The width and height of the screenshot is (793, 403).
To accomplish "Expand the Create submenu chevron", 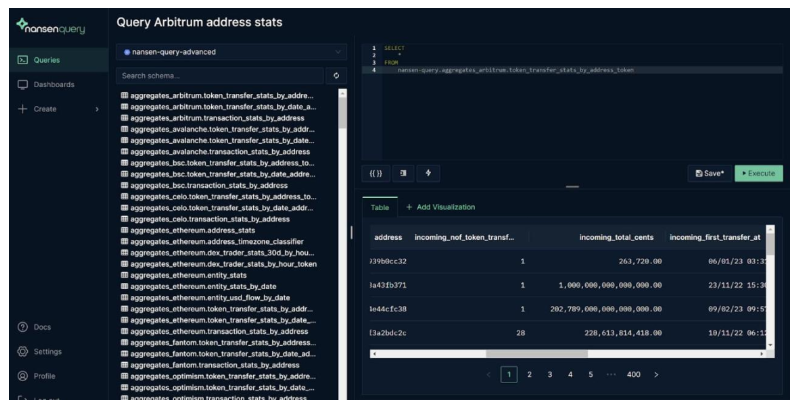I will (x=97, y=109).
